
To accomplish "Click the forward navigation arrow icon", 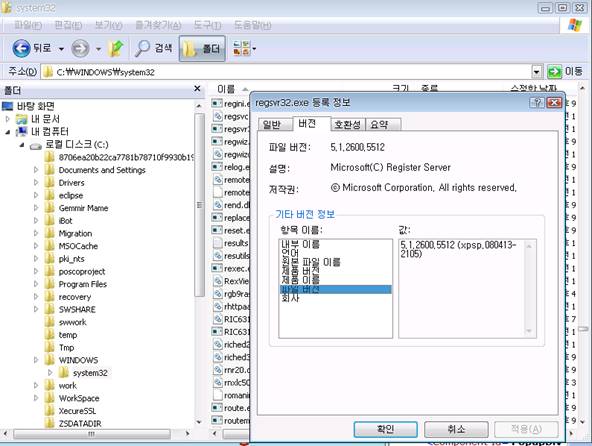I will 80,48.
